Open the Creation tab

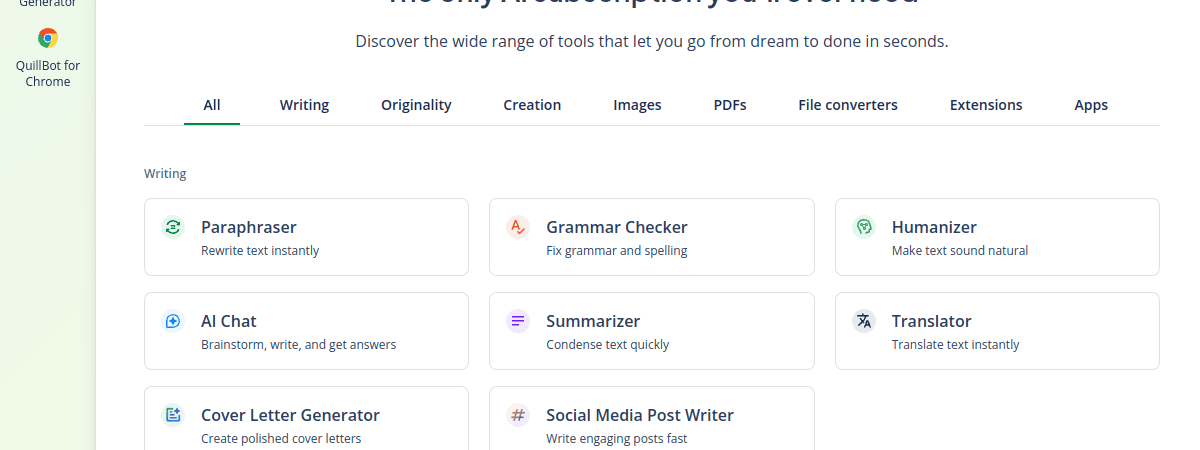pos(532,105)
